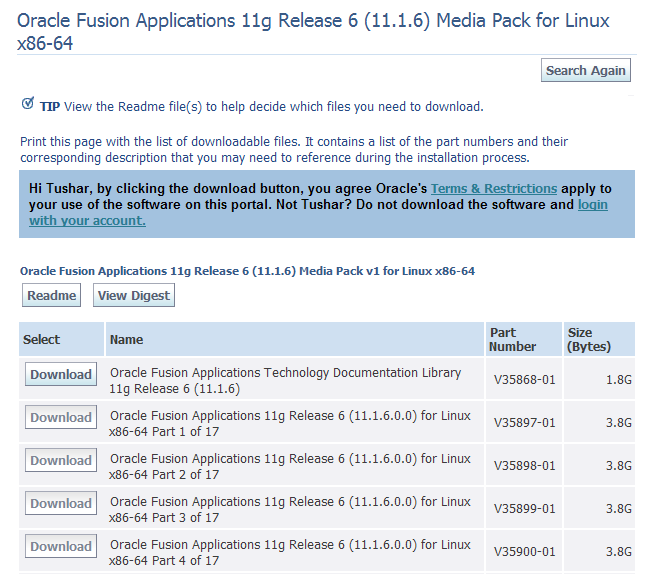
Task: Click the Part 4 of 17 file name
Action: coord(290,553)
